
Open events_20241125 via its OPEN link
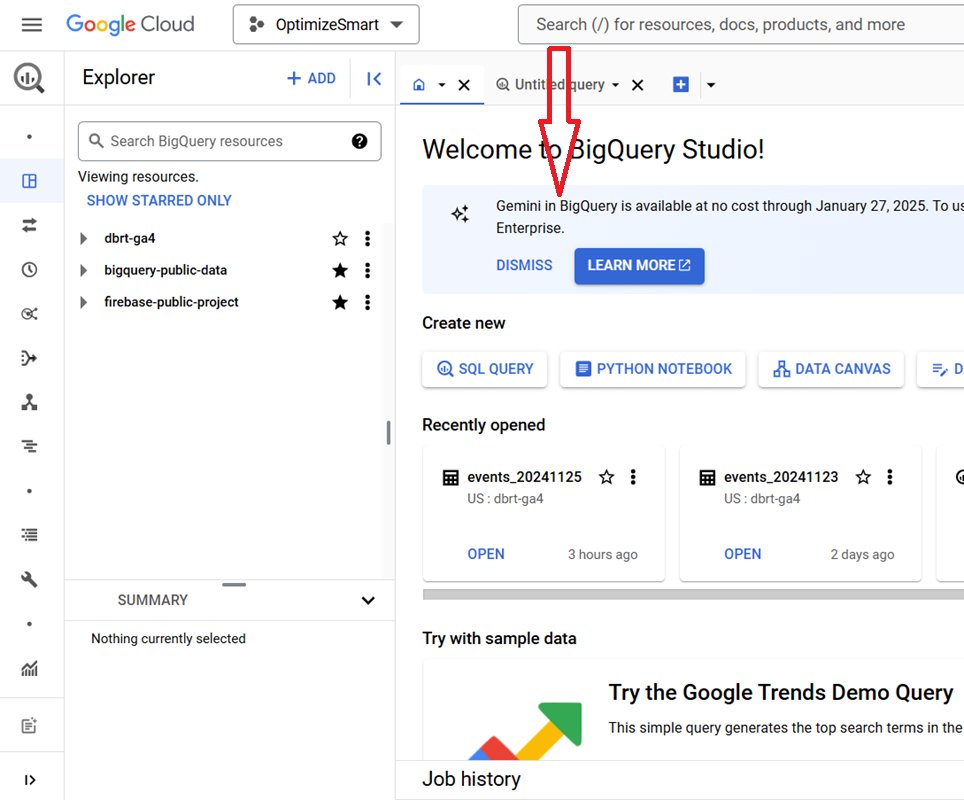[486, 554]
